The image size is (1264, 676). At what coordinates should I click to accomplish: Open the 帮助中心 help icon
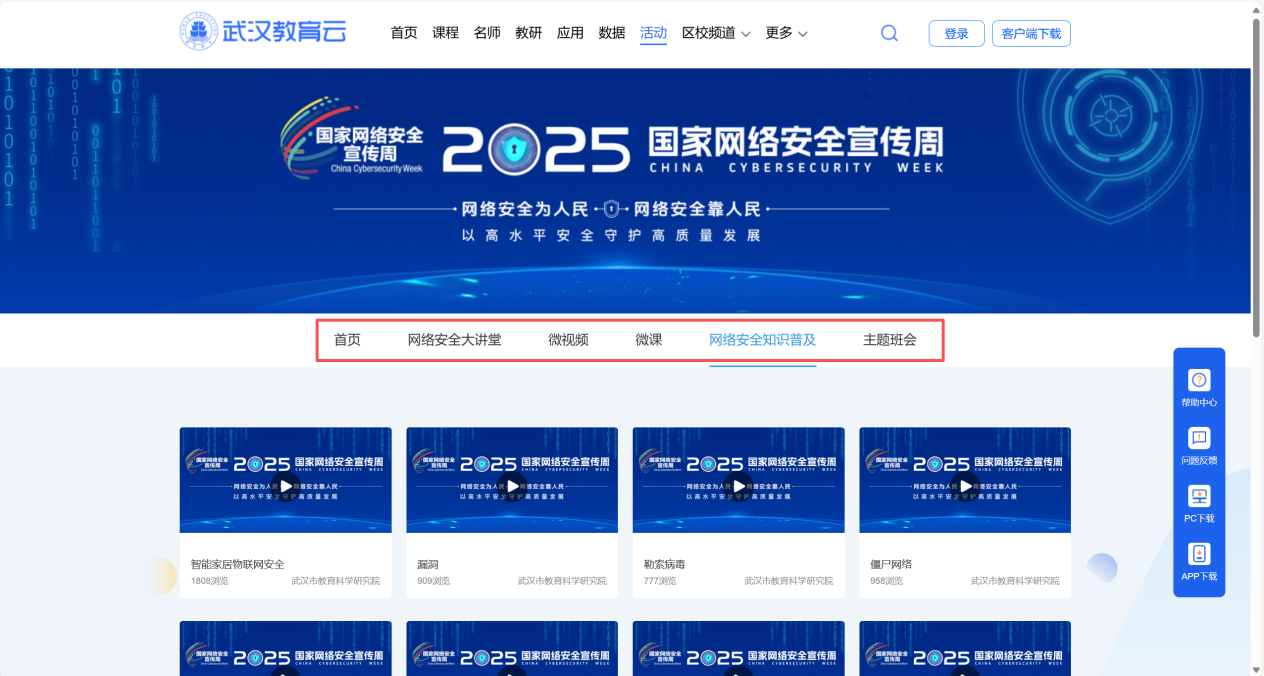pyautogui.click(x=1199, y=380)
